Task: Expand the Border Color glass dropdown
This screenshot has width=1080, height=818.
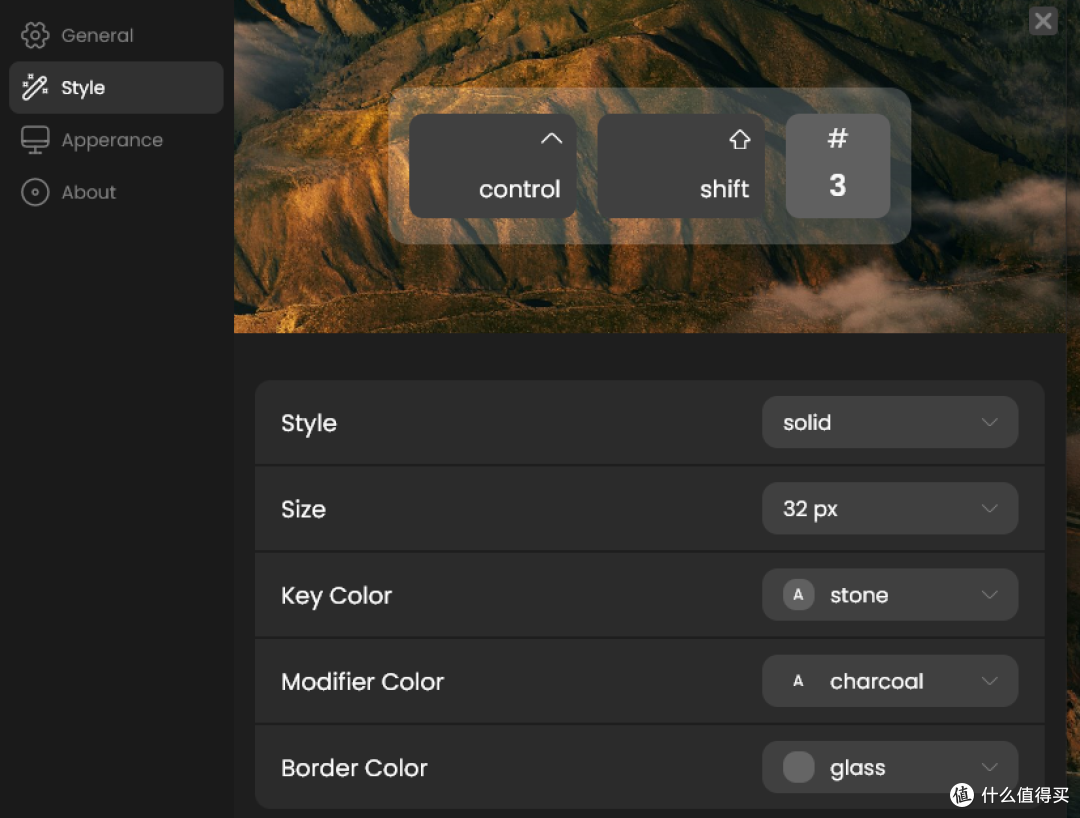Action: click(x=890, y=767)
